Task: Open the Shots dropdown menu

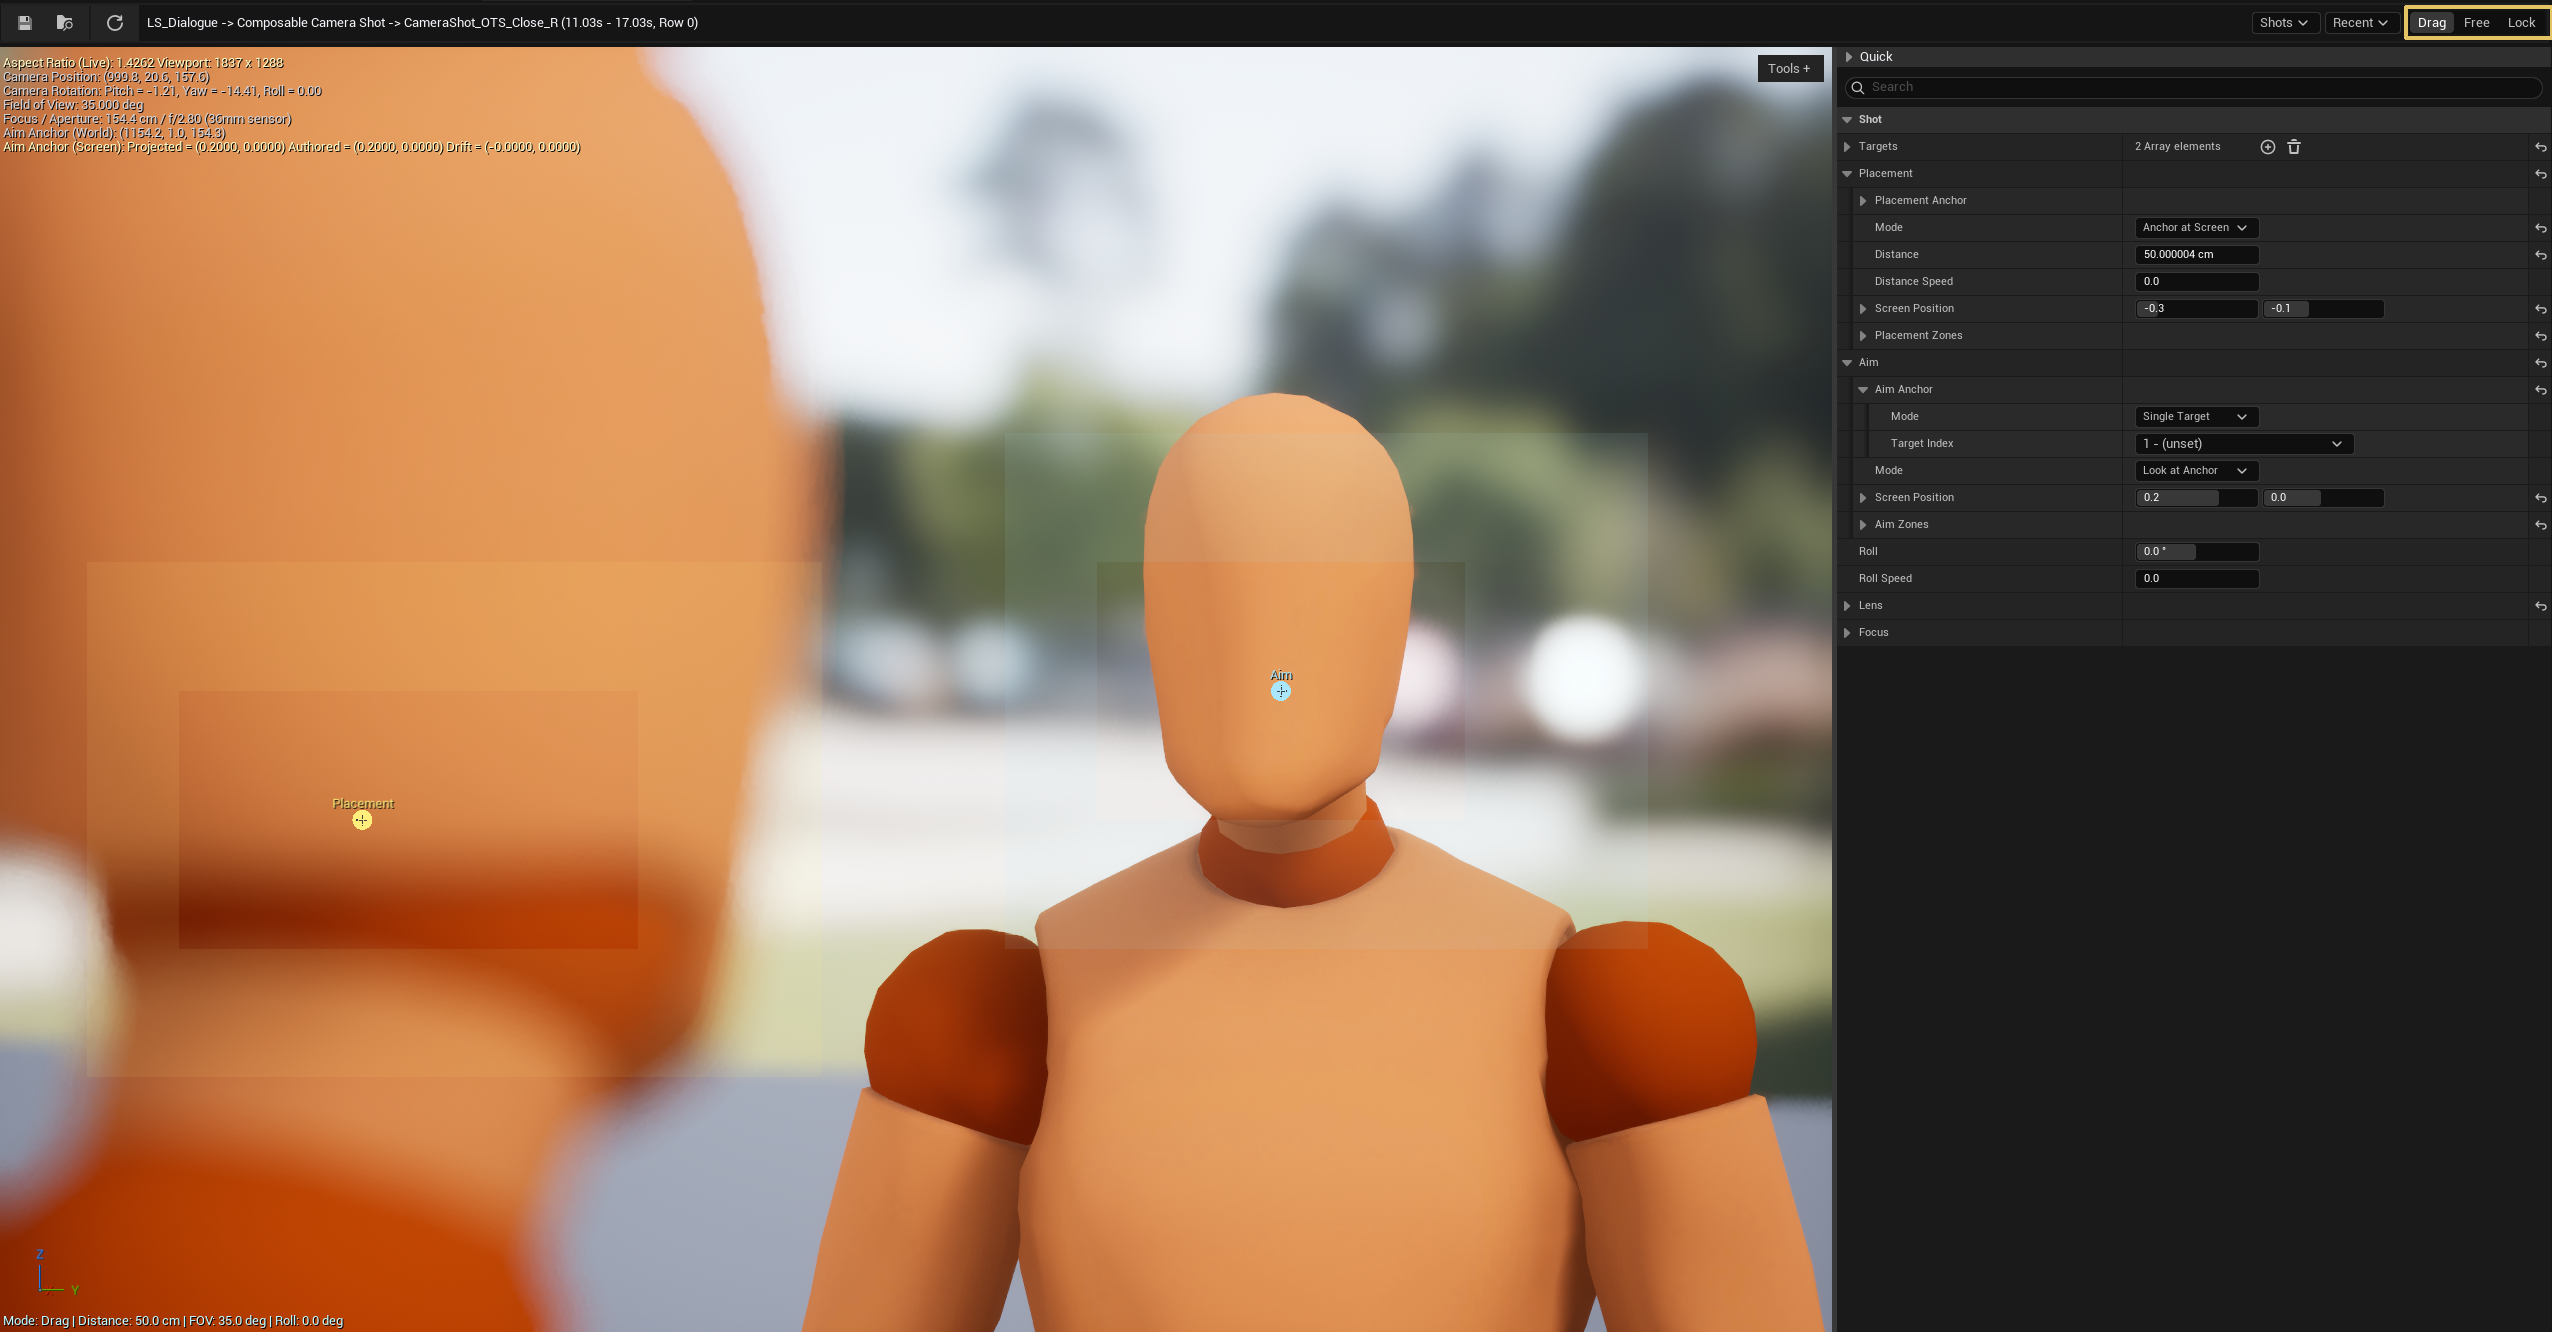Action: (x=2283, y=22)
